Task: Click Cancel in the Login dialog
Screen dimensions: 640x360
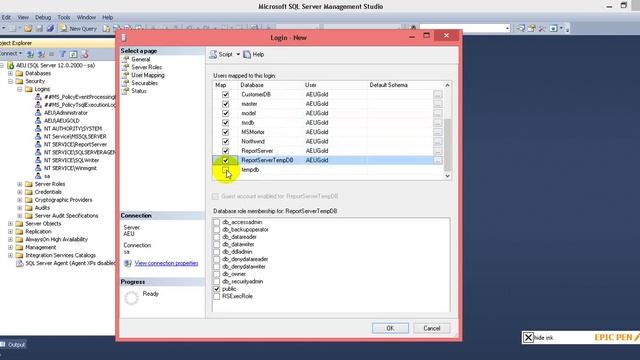Action: pos(431,328)
